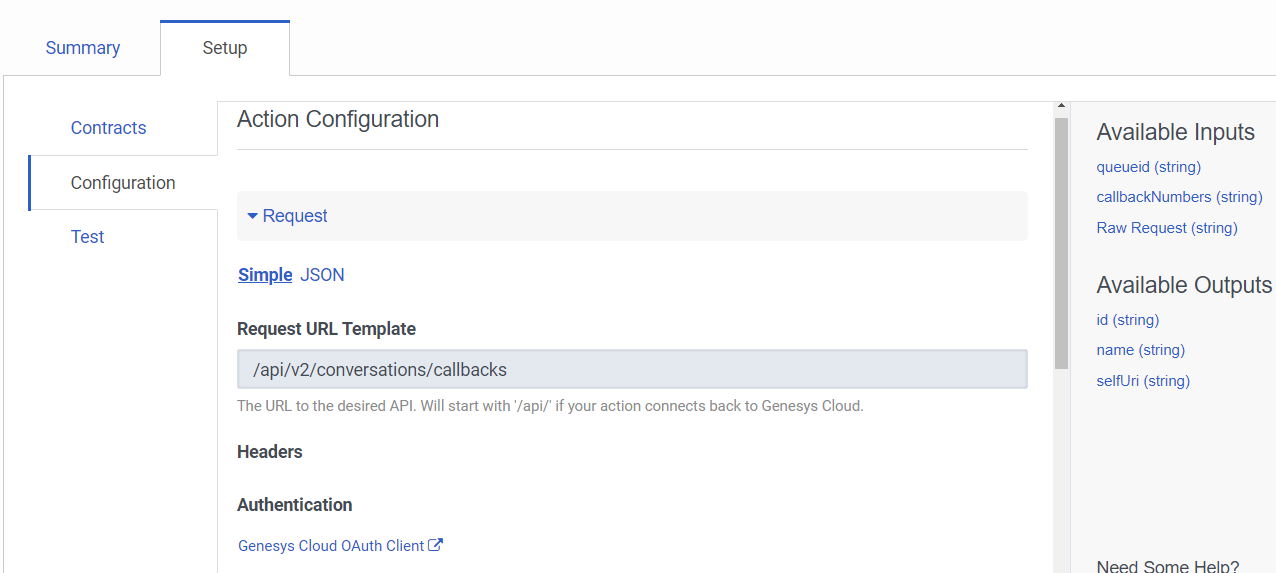Select the Setup tab

pyautogui.click(x=225, y=48)
